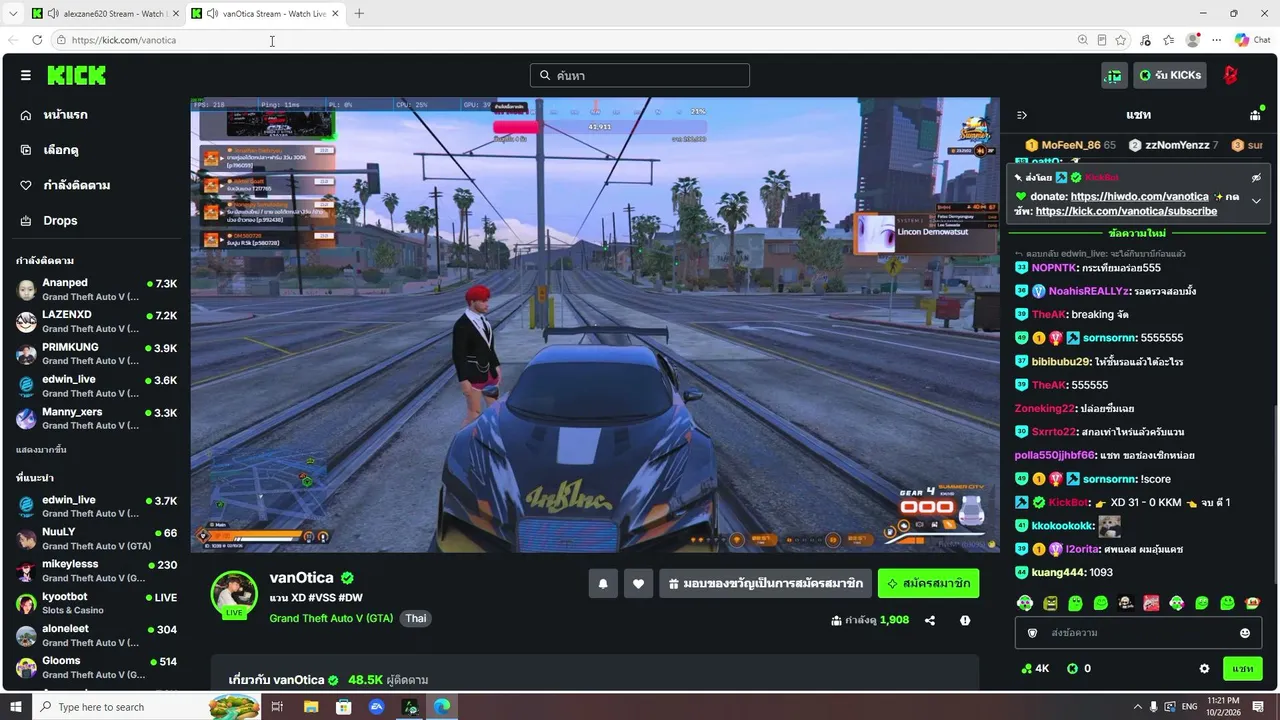1280x720 pixels.
Task: Mute the alexzane620 Stream browser tab
Action: (53, 13)
